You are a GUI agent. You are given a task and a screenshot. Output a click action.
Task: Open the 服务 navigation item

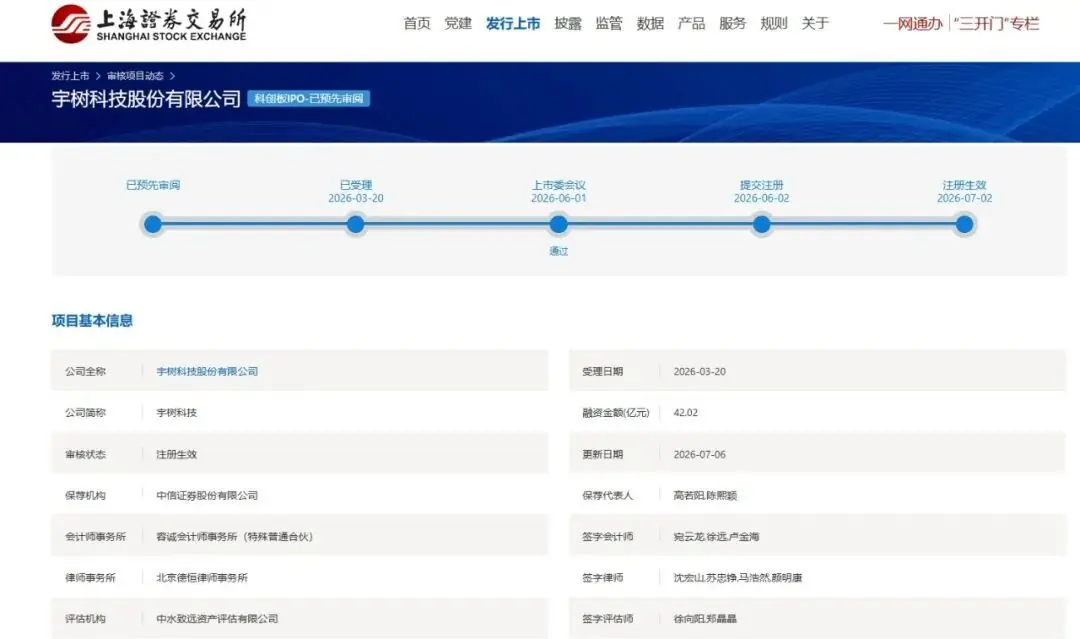click(x=732, y=23)
